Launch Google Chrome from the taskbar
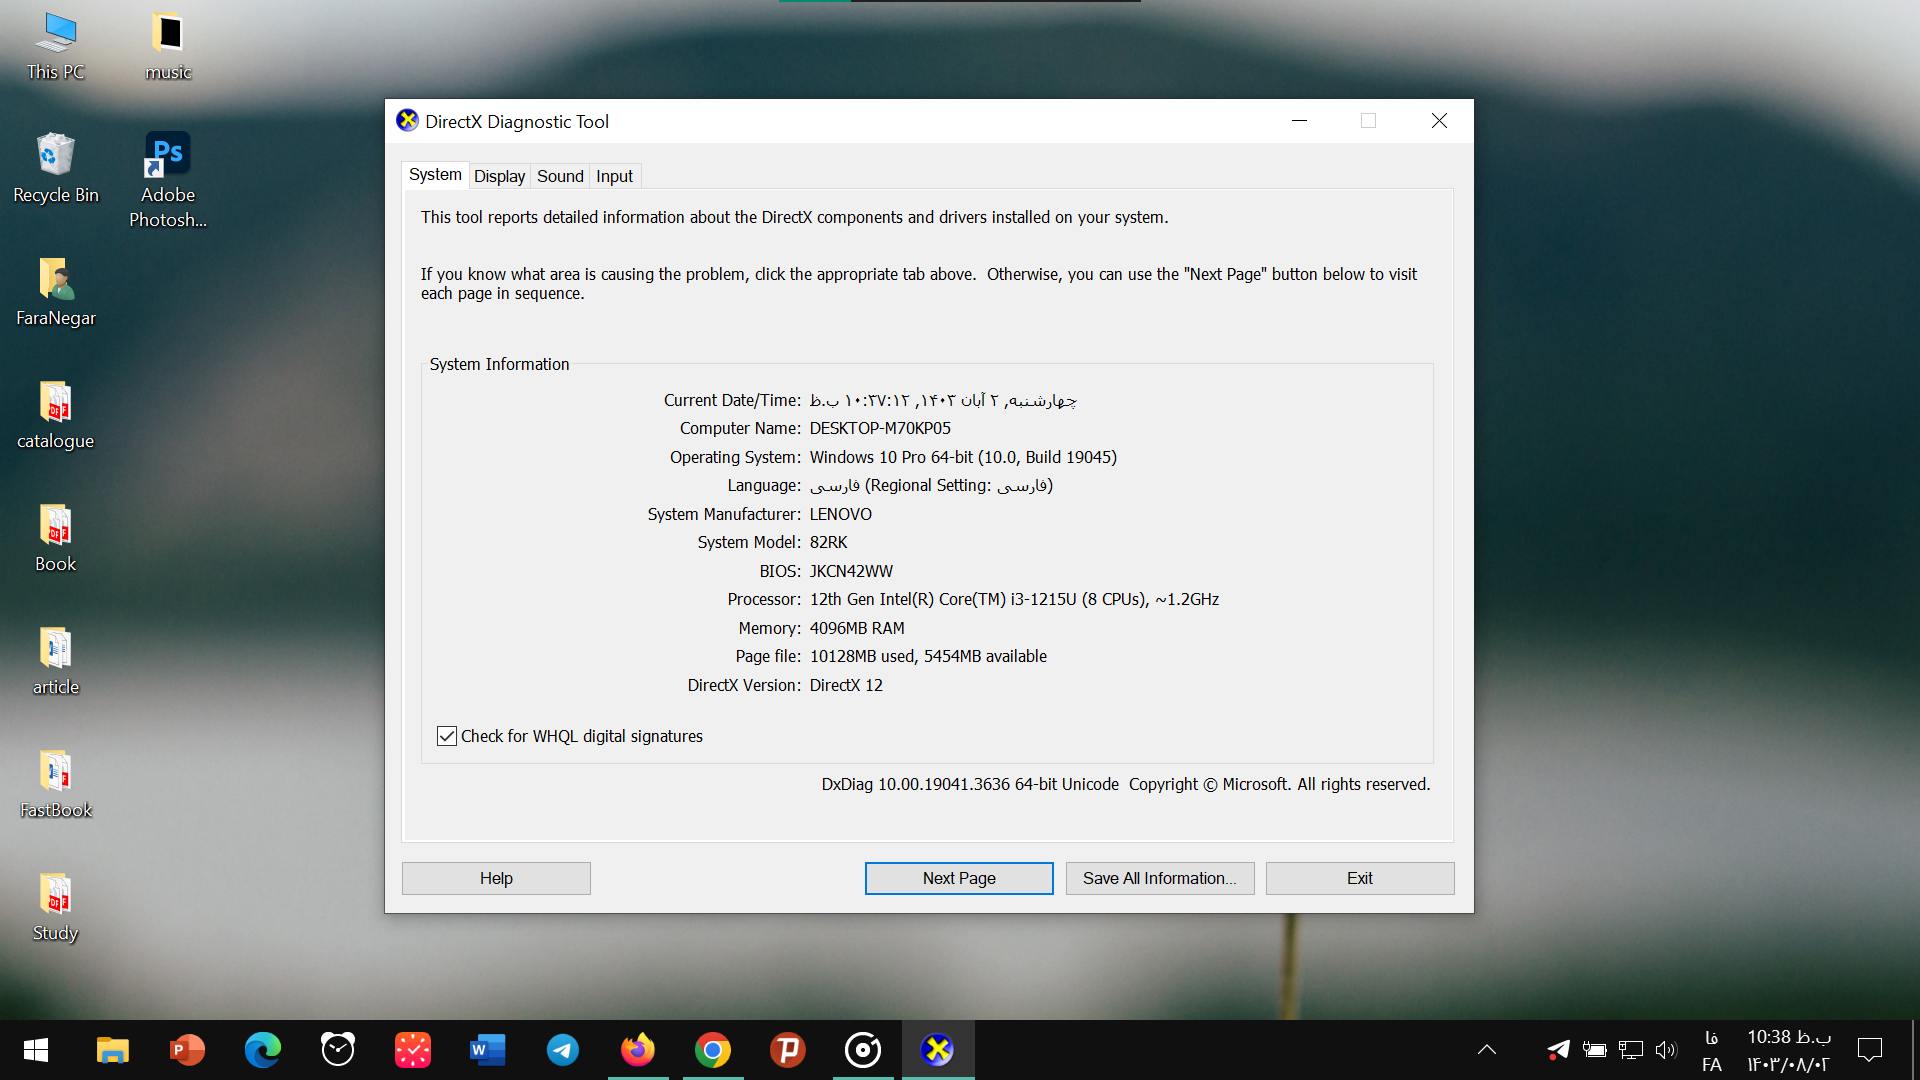 712,1049
